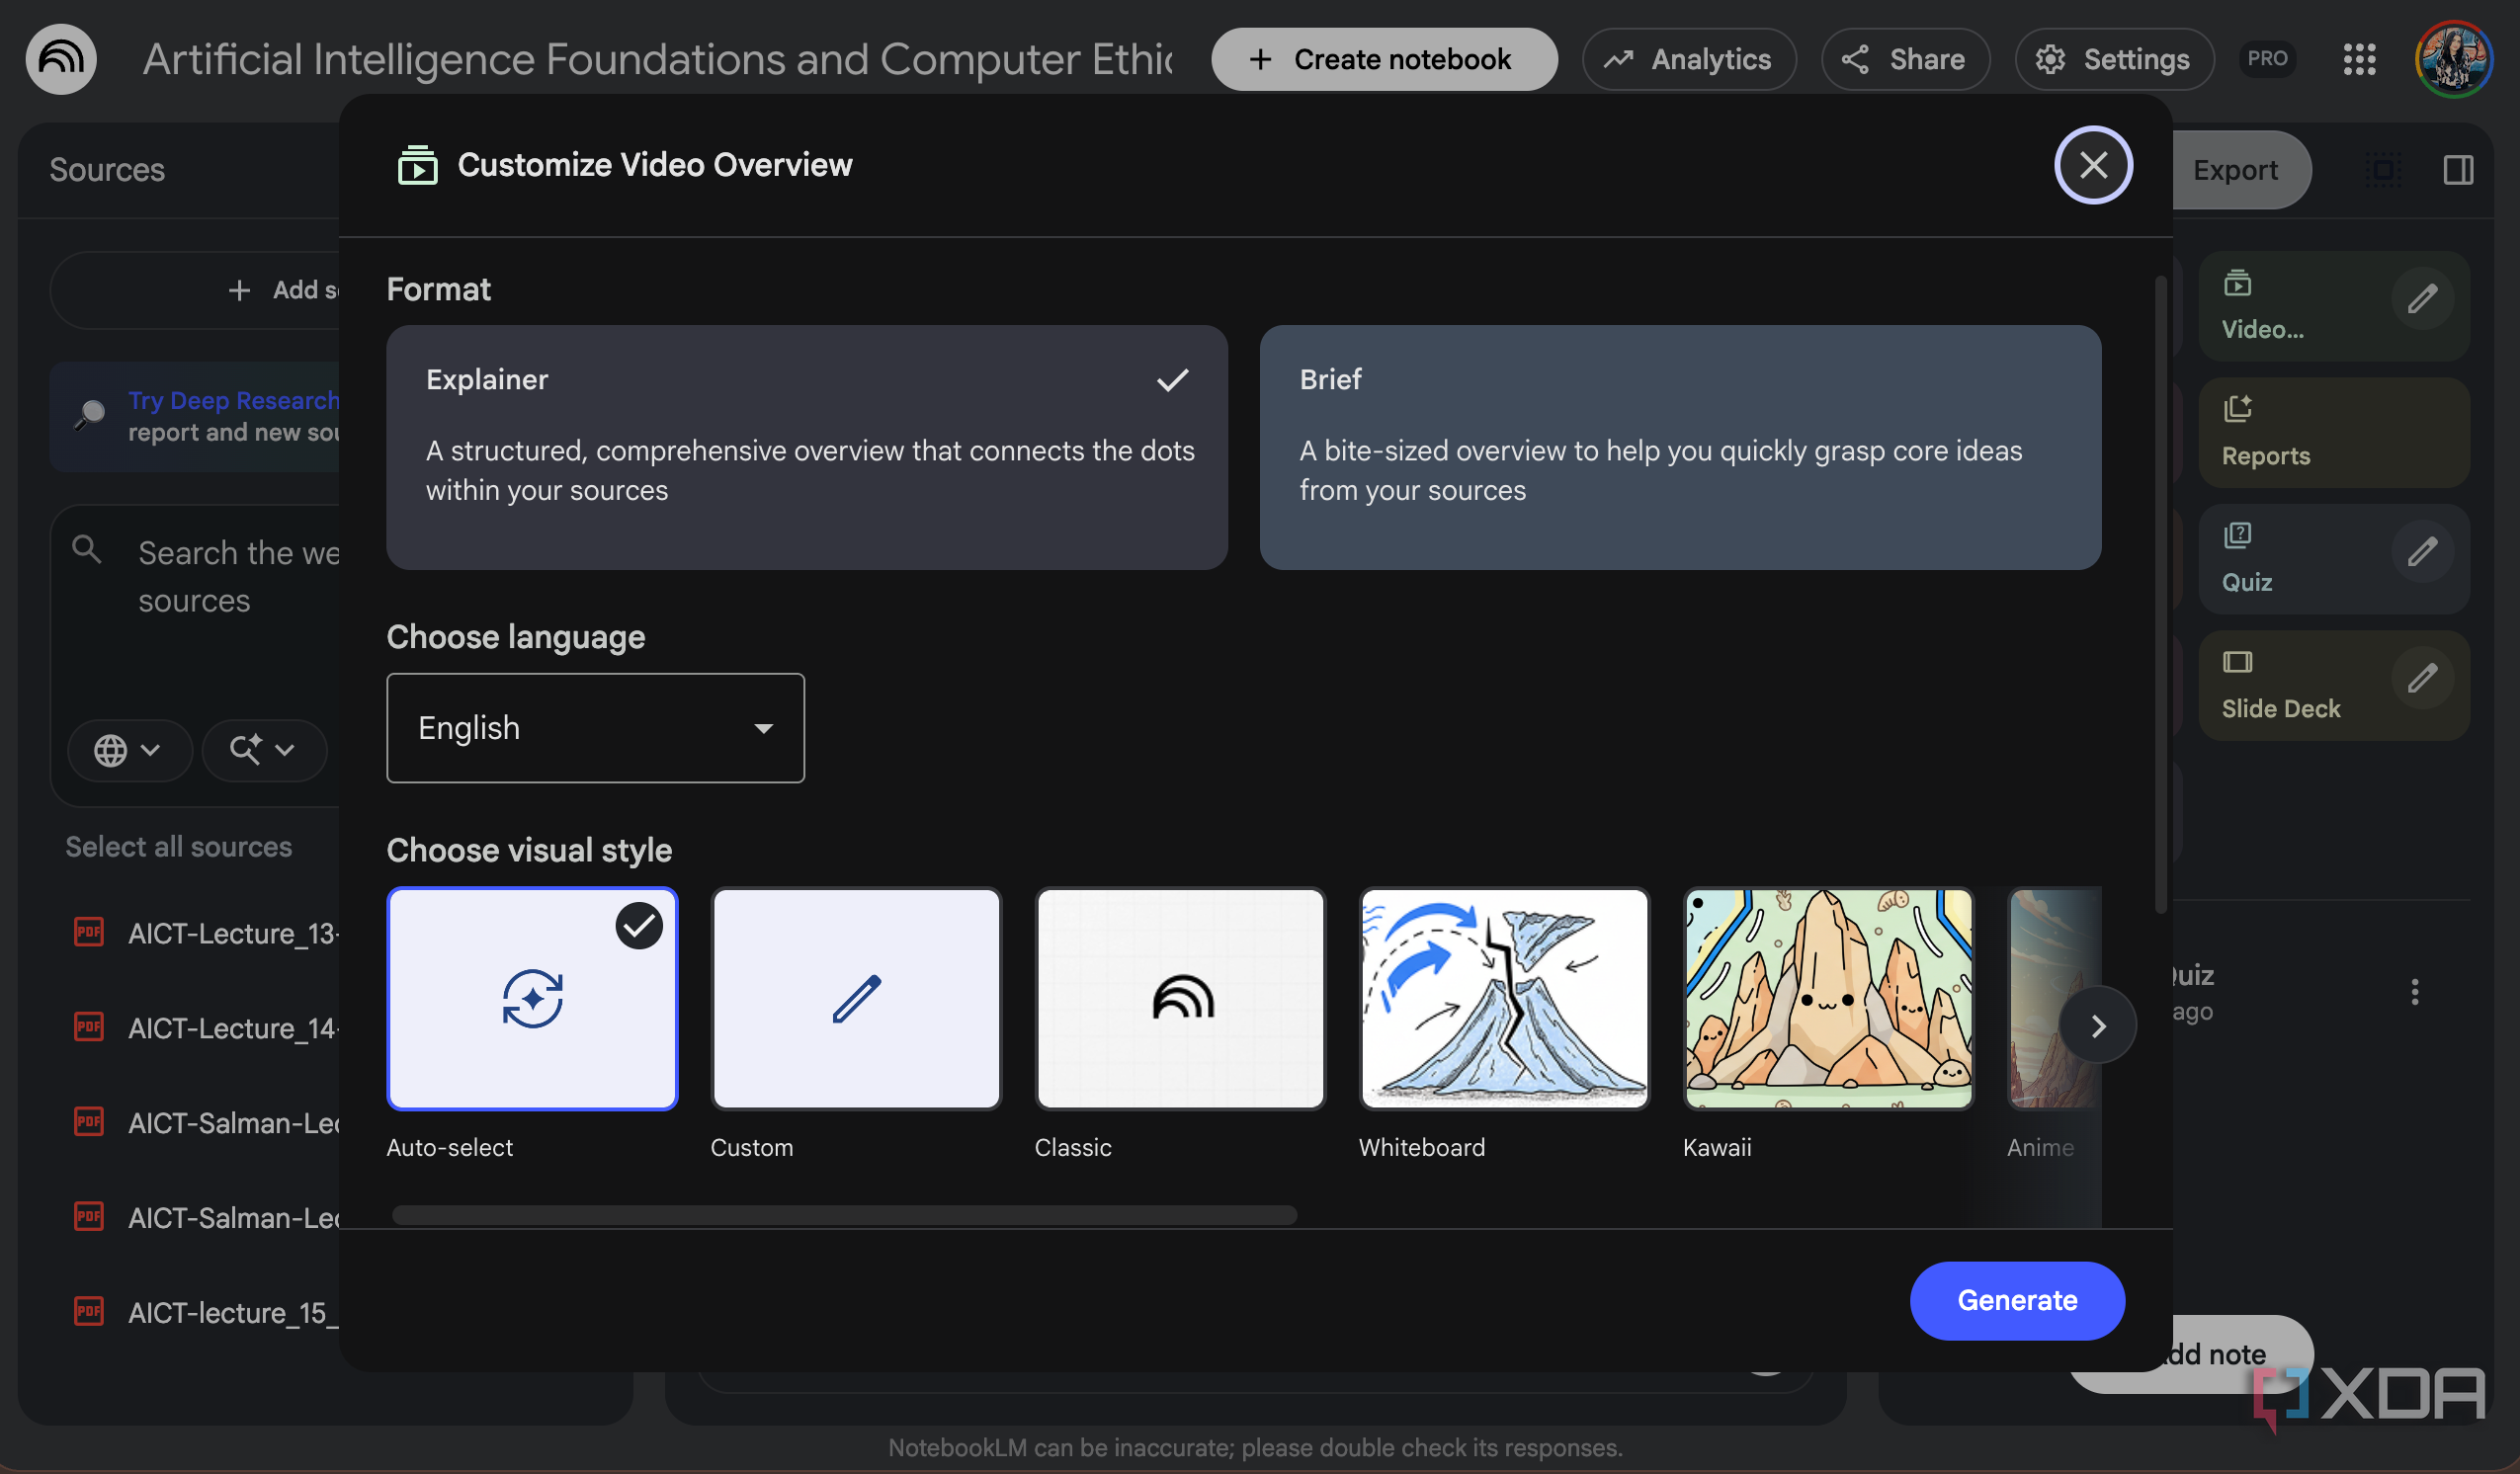Click the dashed selection icon near Export

2383,170
